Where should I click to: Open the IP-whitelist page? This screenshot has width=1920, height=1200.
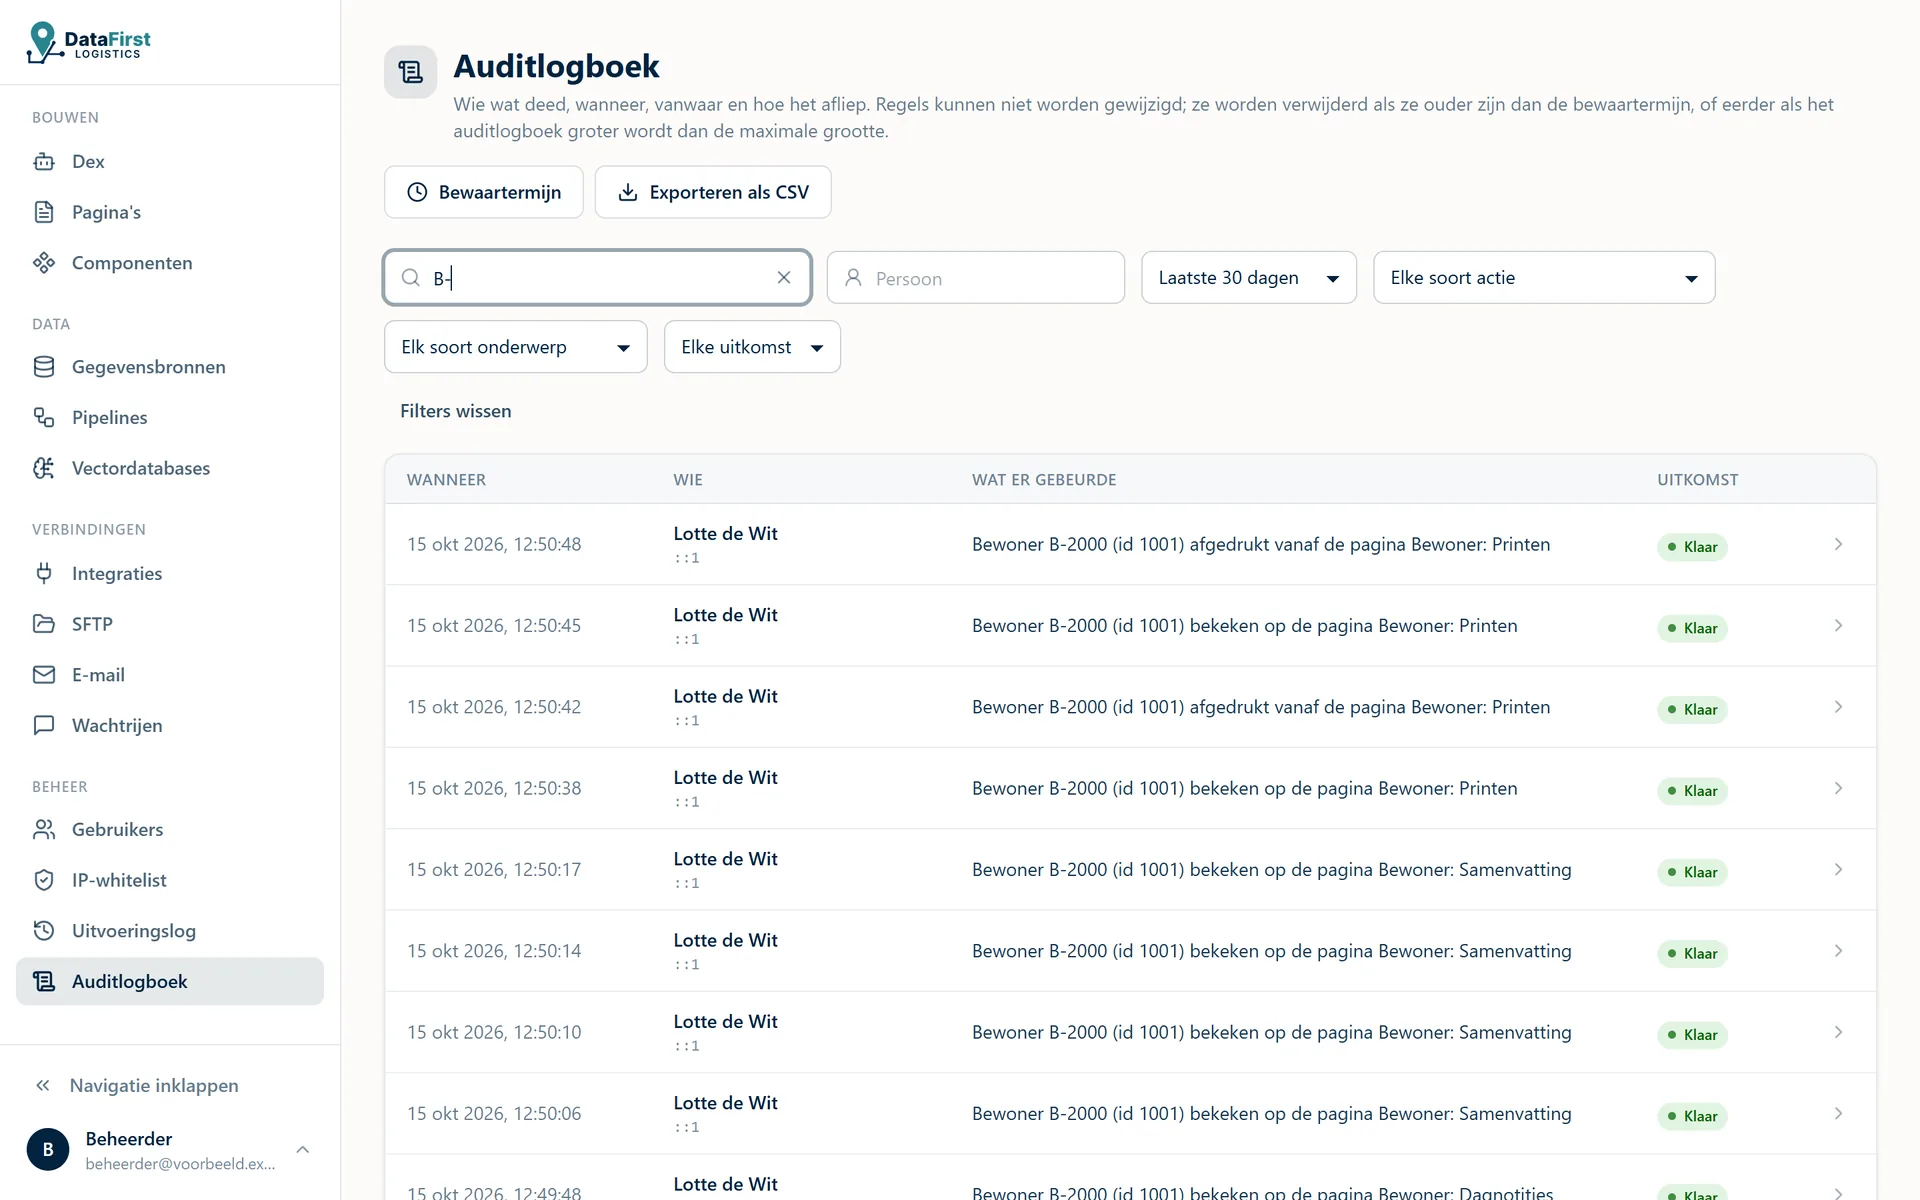pyautogui.click(x=170, y=880)
